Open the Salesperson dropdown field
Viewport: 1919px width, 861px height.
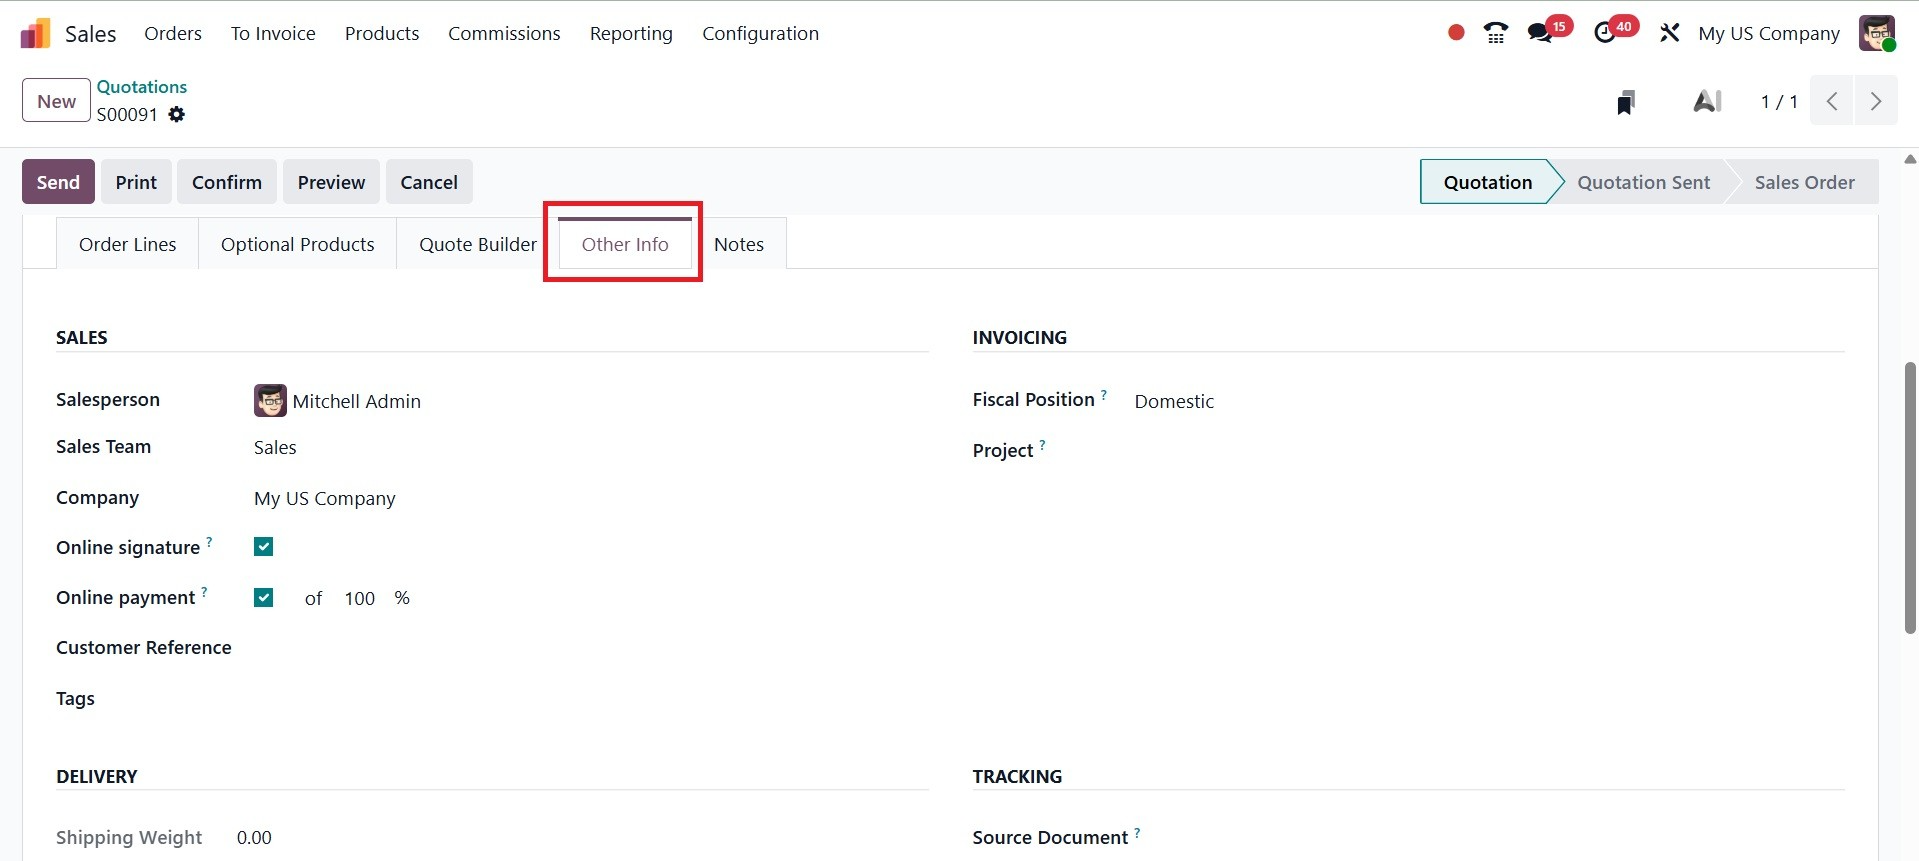590,401
